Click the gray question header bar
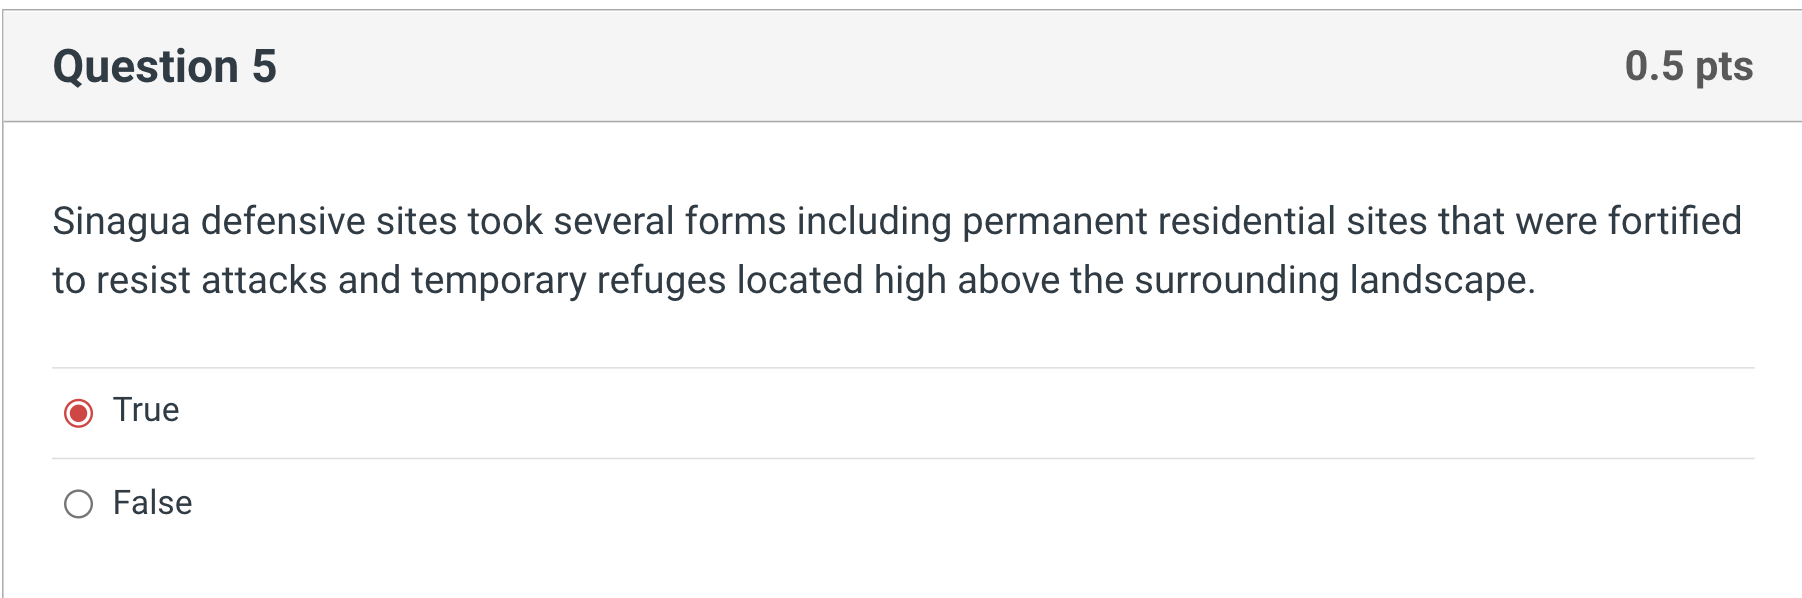 coord(900,65)
